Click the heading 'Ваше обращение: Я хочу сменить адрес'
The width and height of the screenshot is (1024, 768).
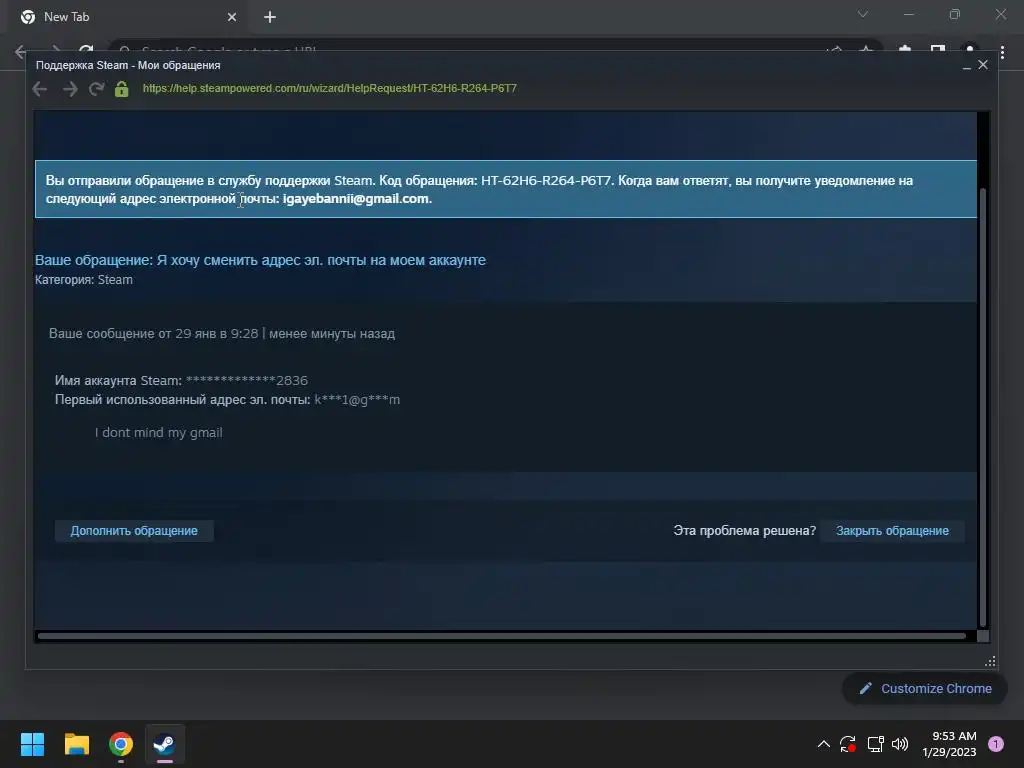[260, 260]
